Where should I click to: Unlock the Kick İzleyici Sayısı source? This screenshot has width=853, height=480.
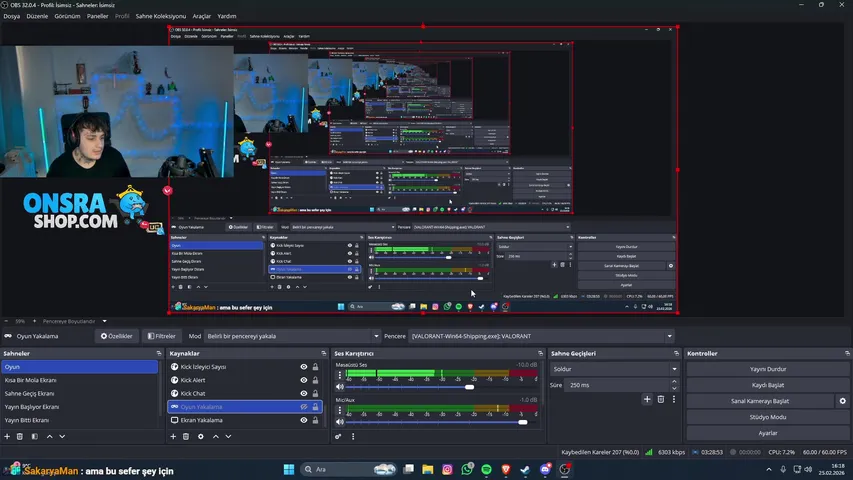316,367
